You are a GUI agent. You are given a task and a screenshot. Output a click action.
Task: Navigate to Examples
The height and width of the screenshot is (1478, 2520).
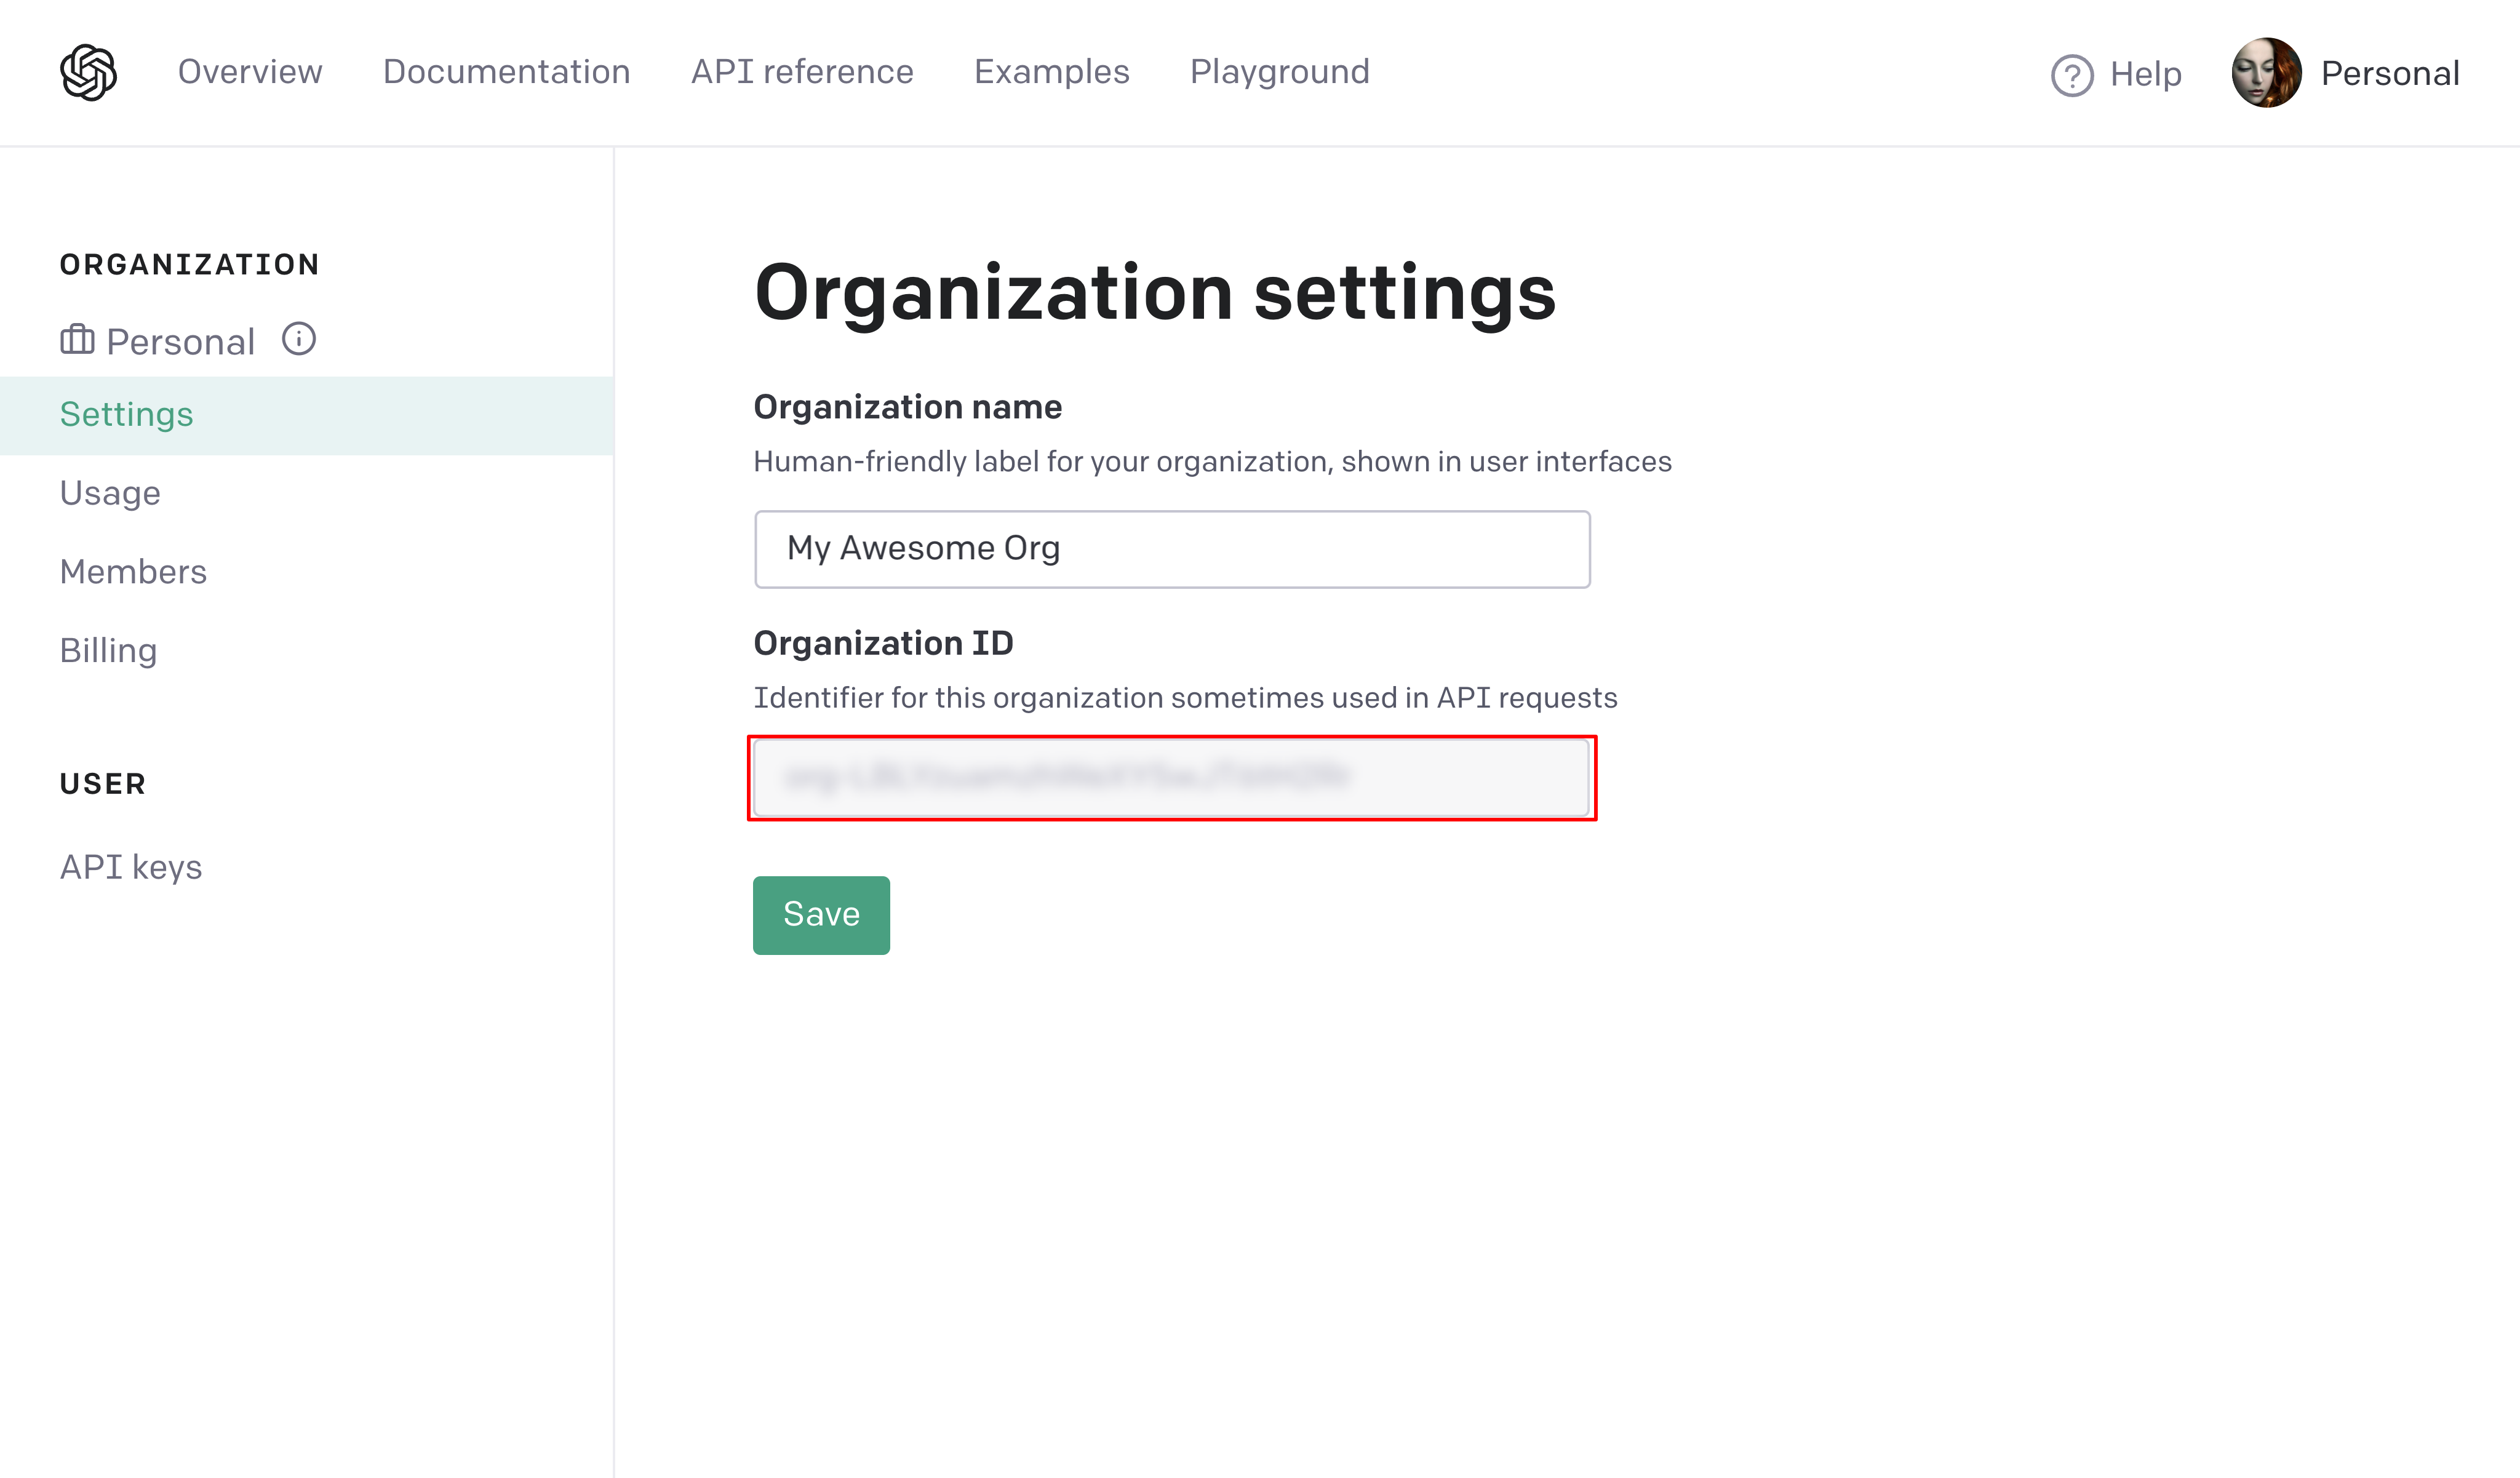1051,72
